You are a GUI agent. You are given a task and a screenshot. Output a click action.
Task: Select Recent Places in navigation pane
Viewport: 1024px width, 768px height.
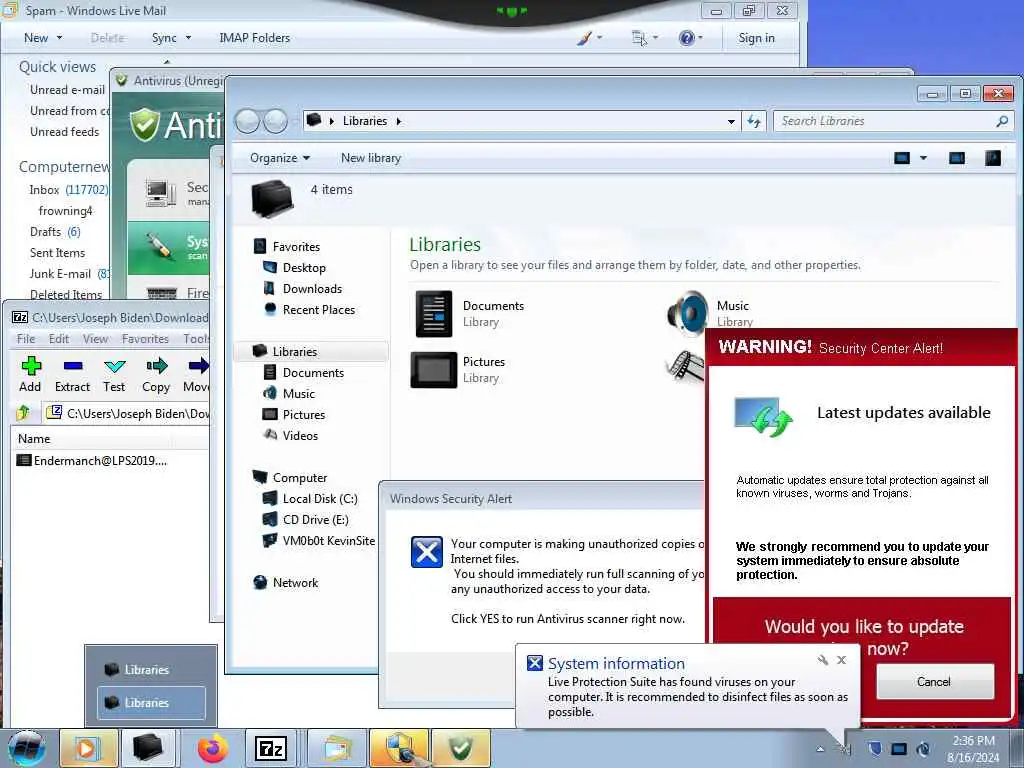click(x=318, y=310)
